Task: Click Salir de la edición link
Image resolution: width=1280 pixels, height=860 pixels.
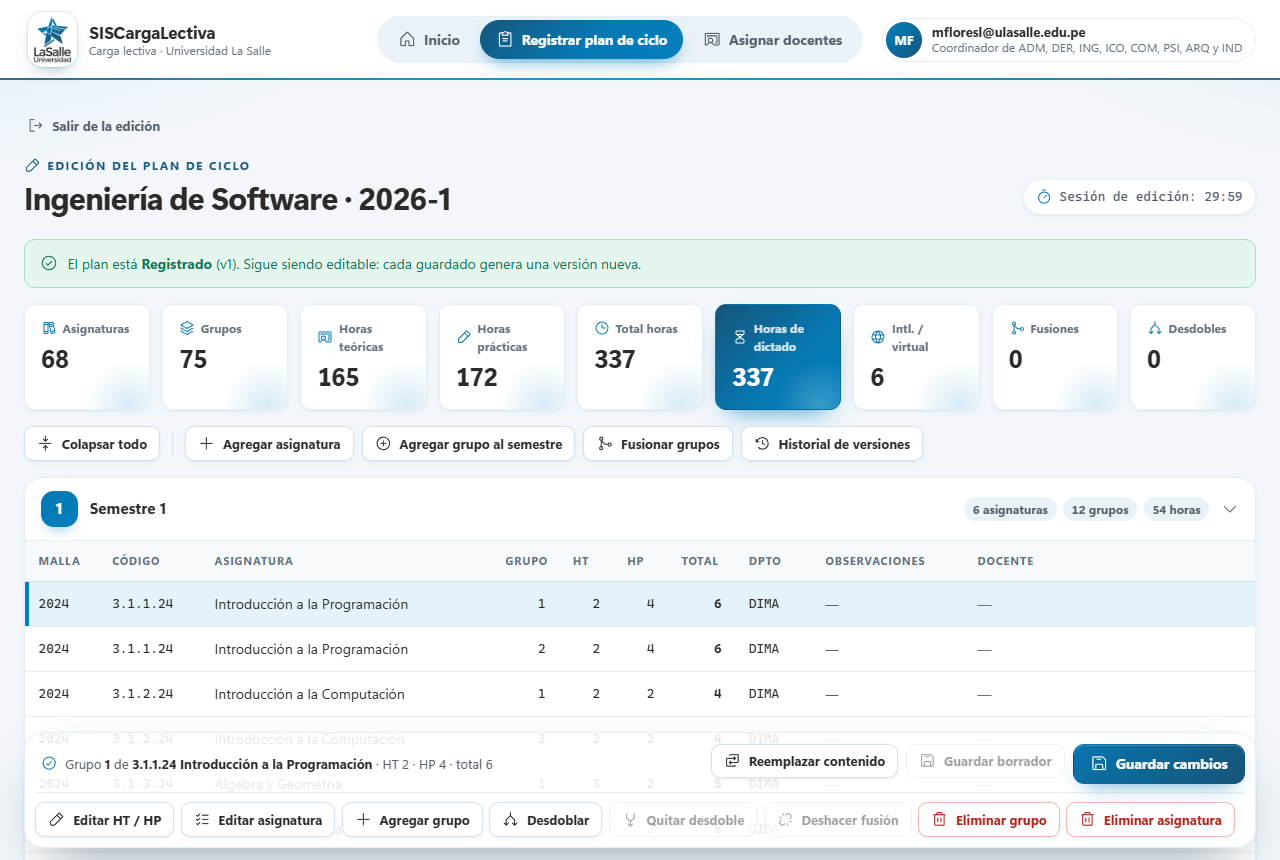Action: point(95,126)
